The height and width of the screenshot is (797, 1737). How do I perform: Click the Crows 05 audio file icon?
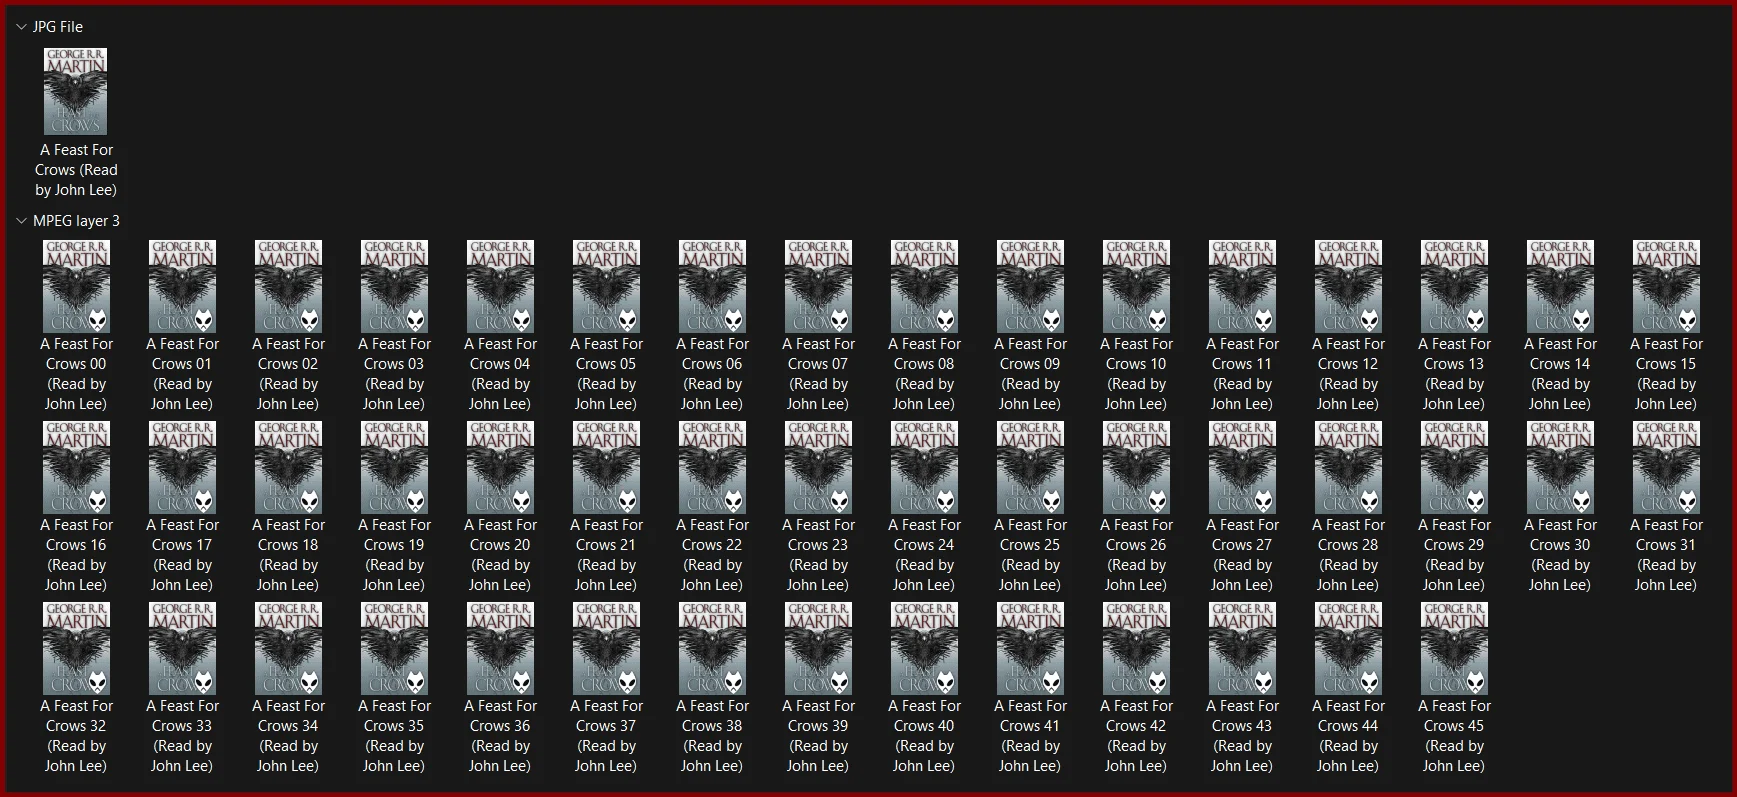(x=606, y=286)
